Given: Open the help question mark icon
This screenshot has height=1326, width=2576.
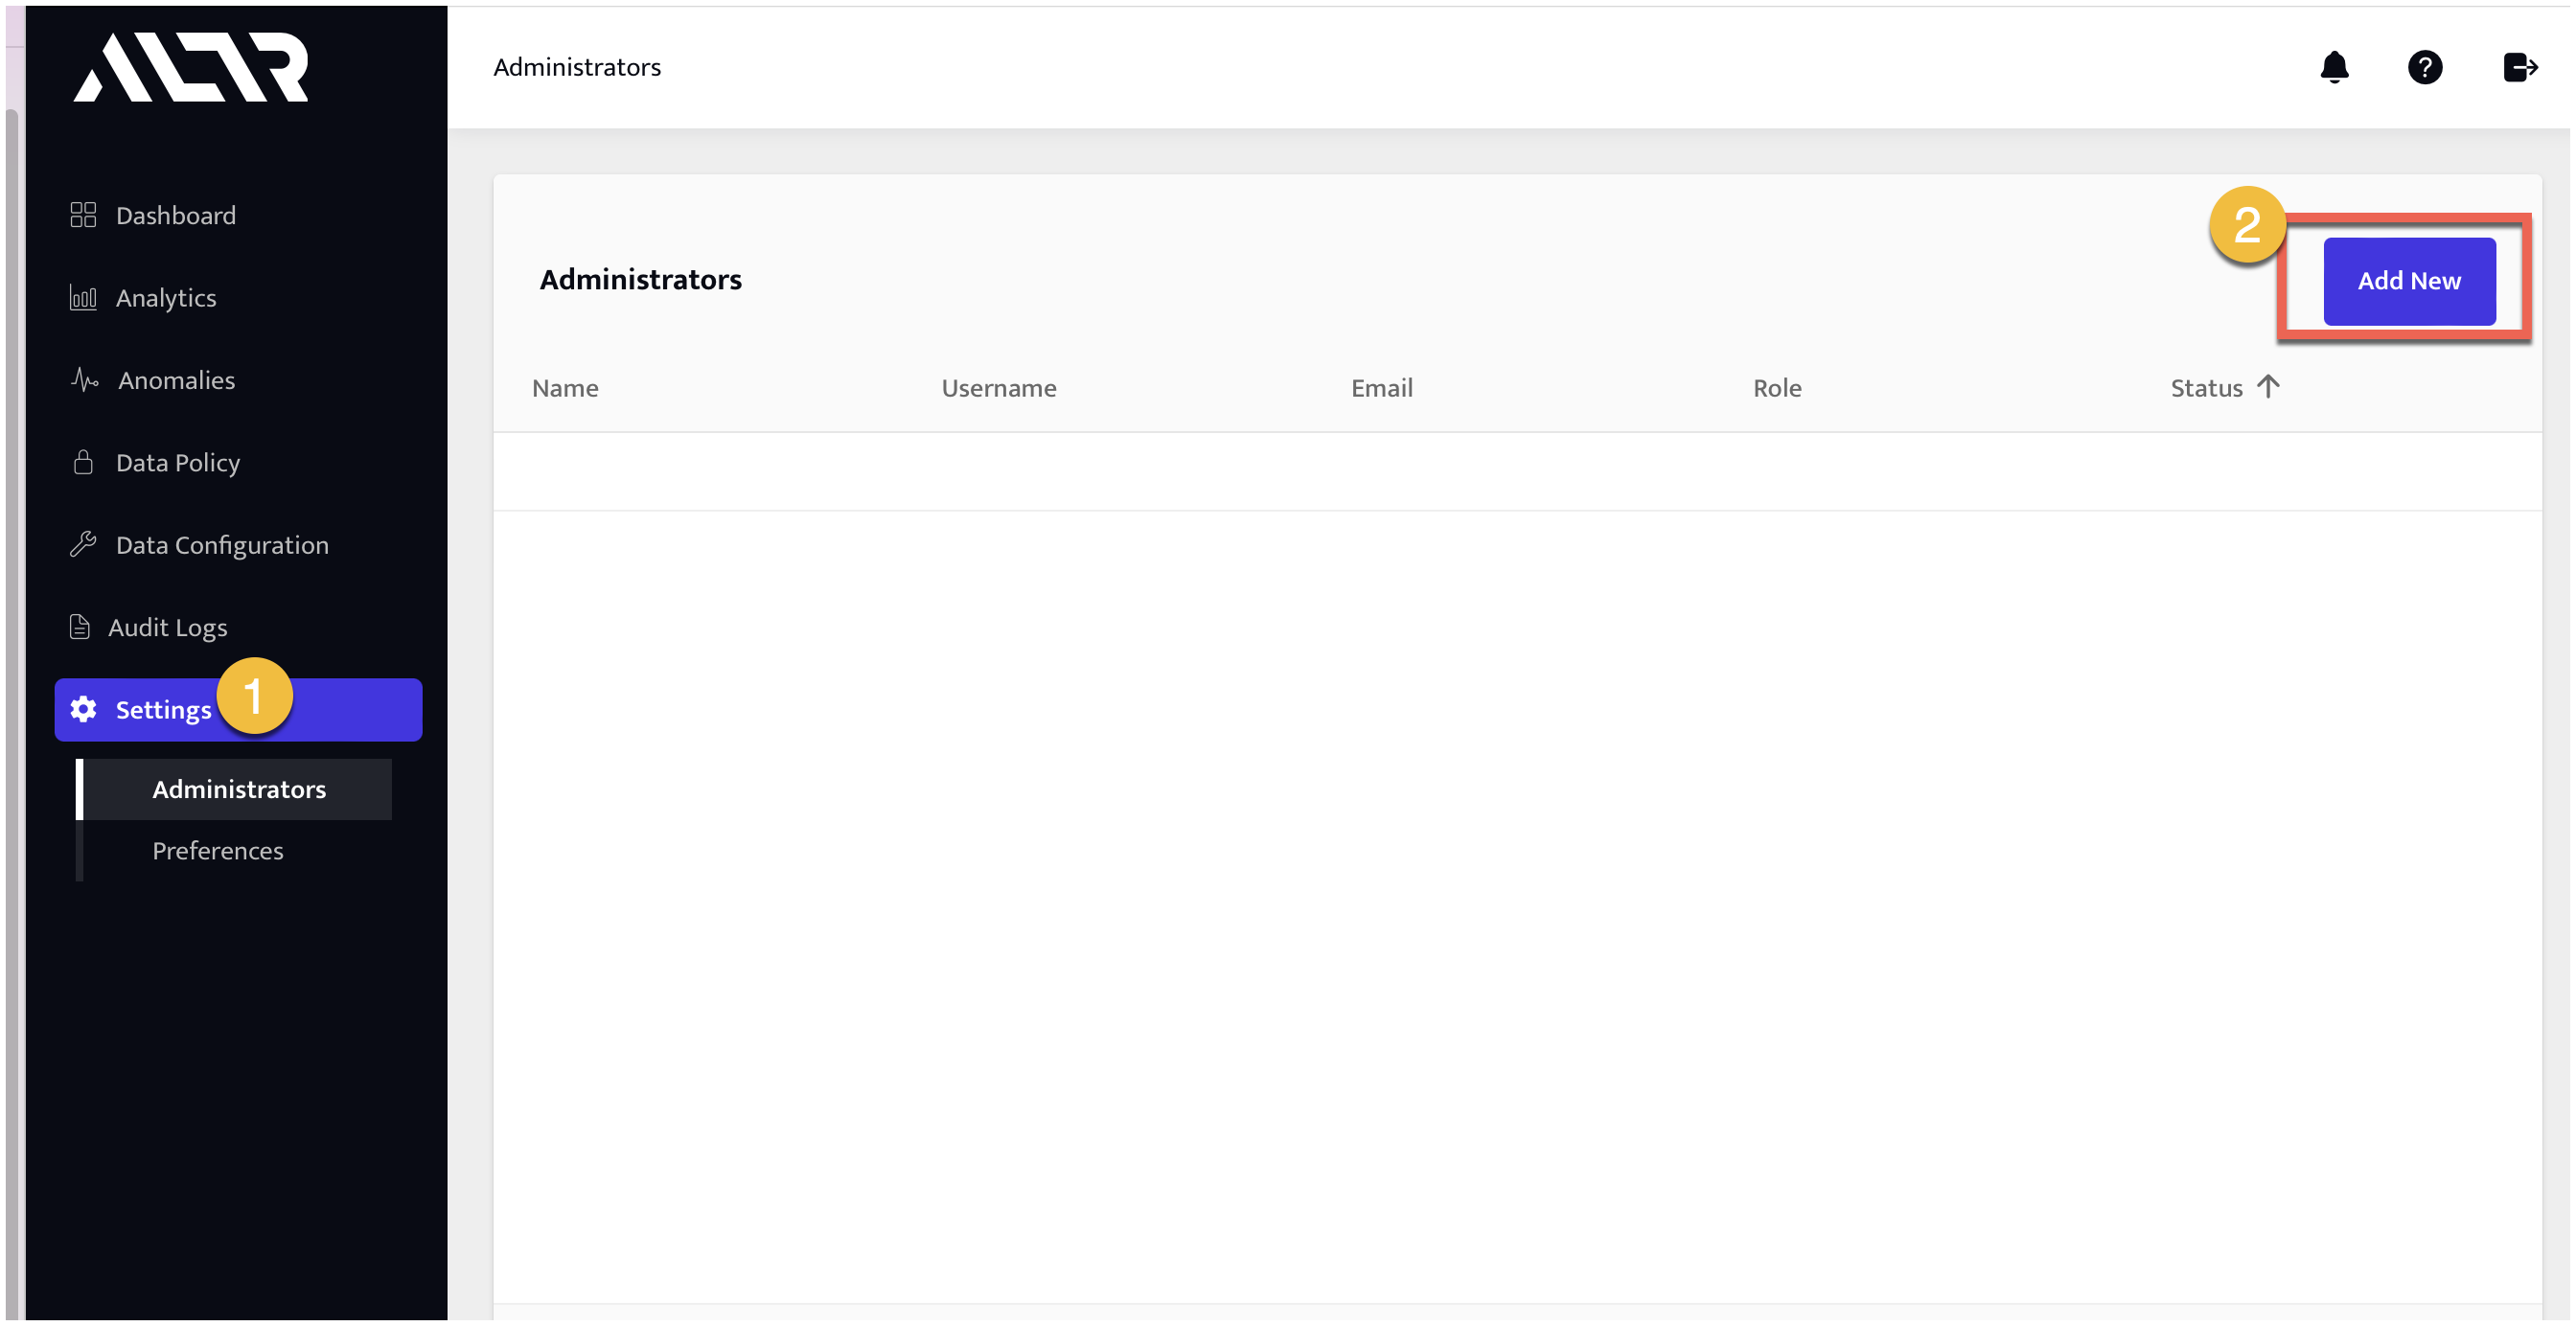Looking at the screenshot, I should click(2423, 67).
